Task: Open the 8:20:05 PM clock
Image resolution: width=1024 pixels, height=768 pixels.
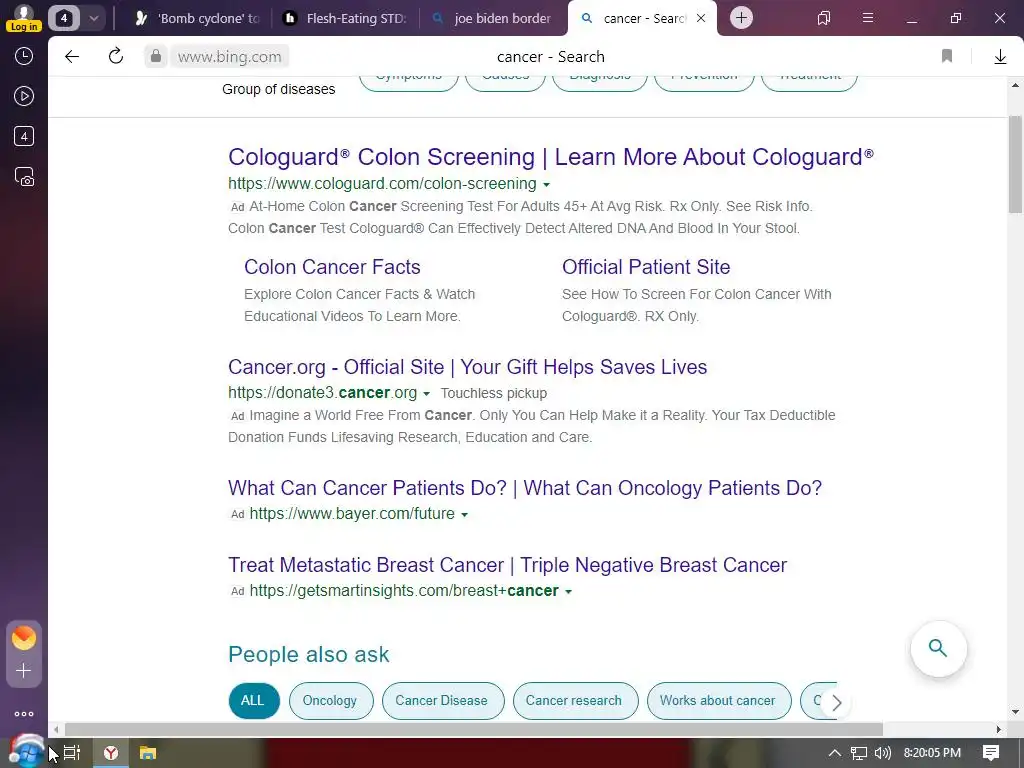Action: tap(932, 753)
